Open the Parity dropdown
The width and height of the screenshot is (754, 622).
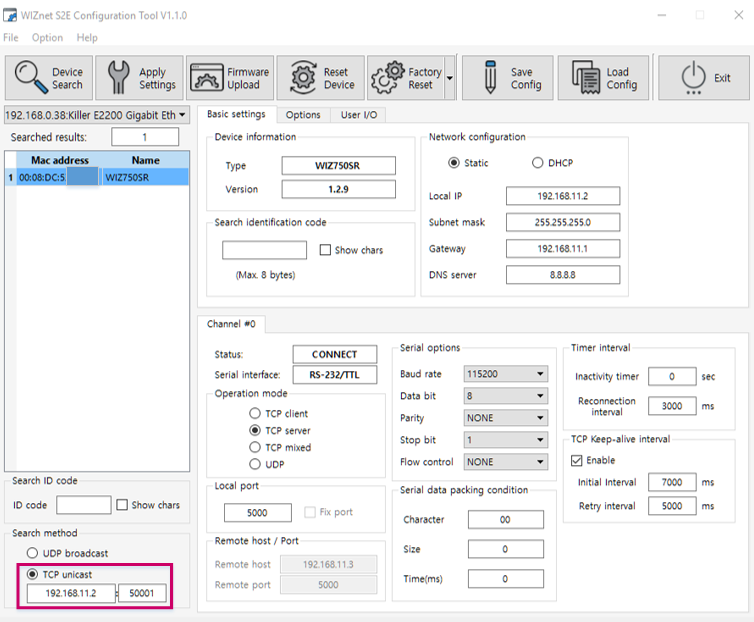[x=505, y=418]
